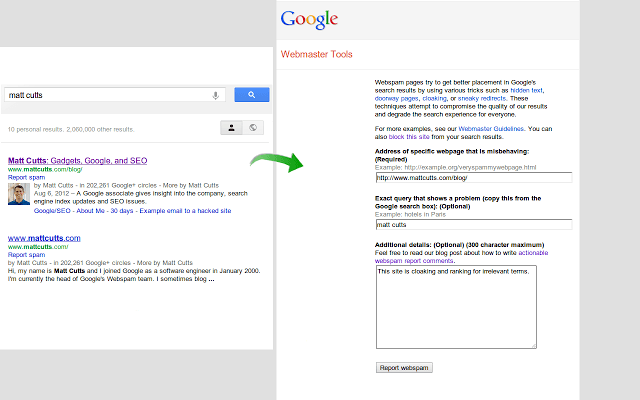The height and width of the screenshot is (400, 640).
Task: Click '10 personal results' count text
Action: click(36, 129)
